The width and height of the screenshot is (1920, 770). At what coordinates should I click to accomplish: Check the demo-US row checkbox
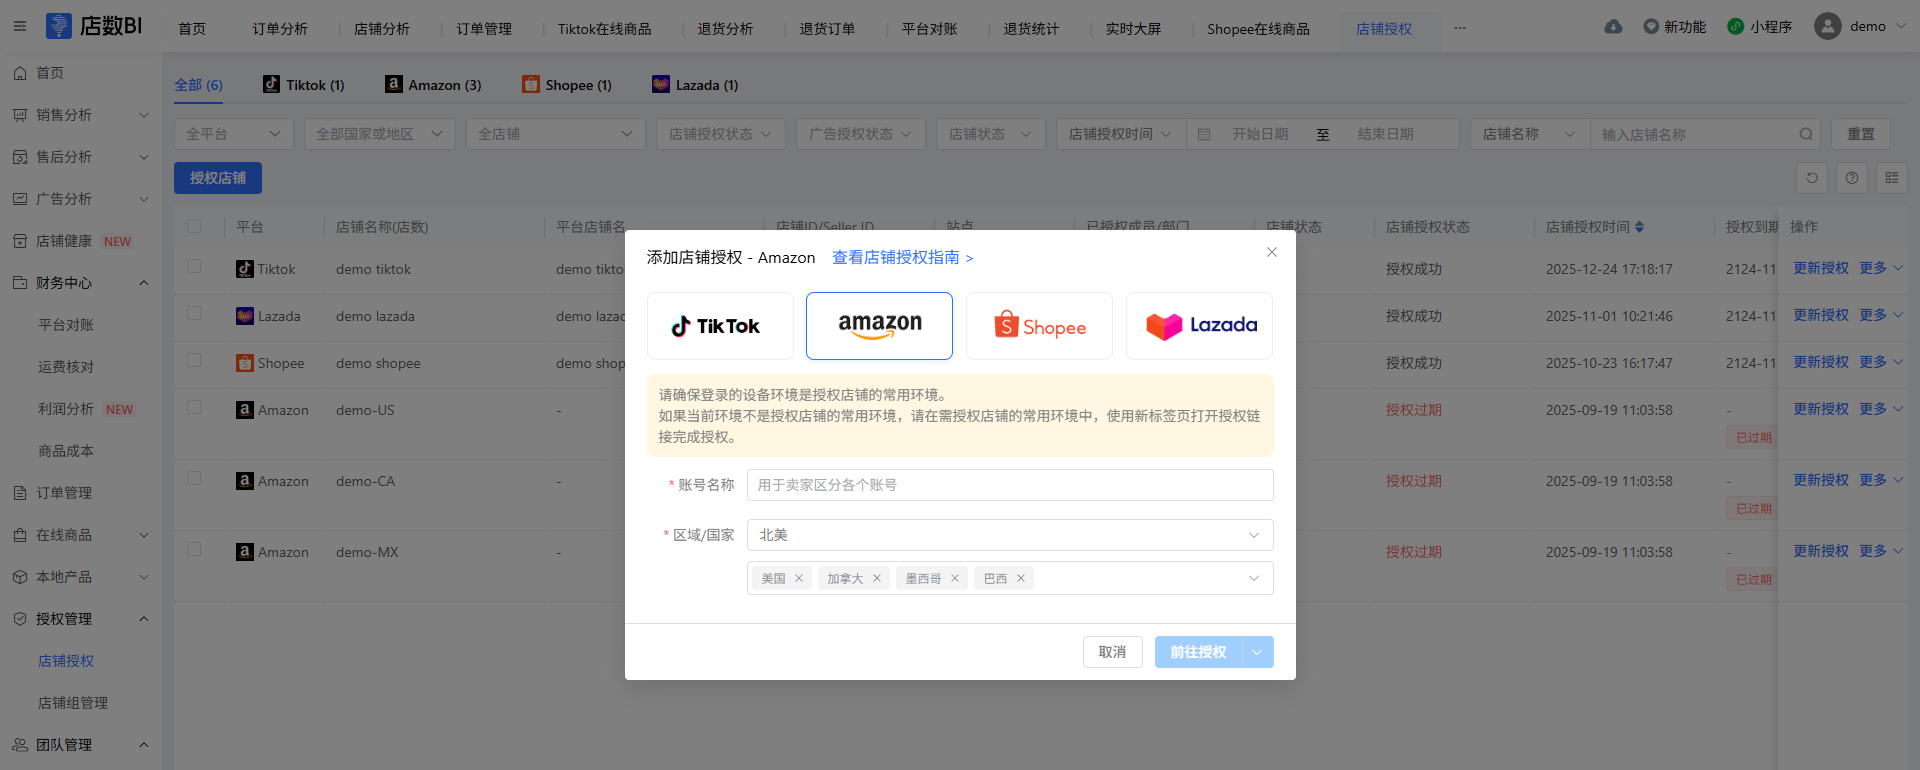[194, 408]
